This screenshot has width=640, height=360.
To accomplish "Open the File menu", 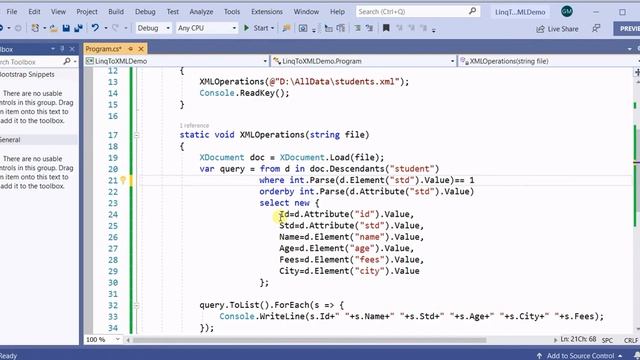I will [12, 11].
